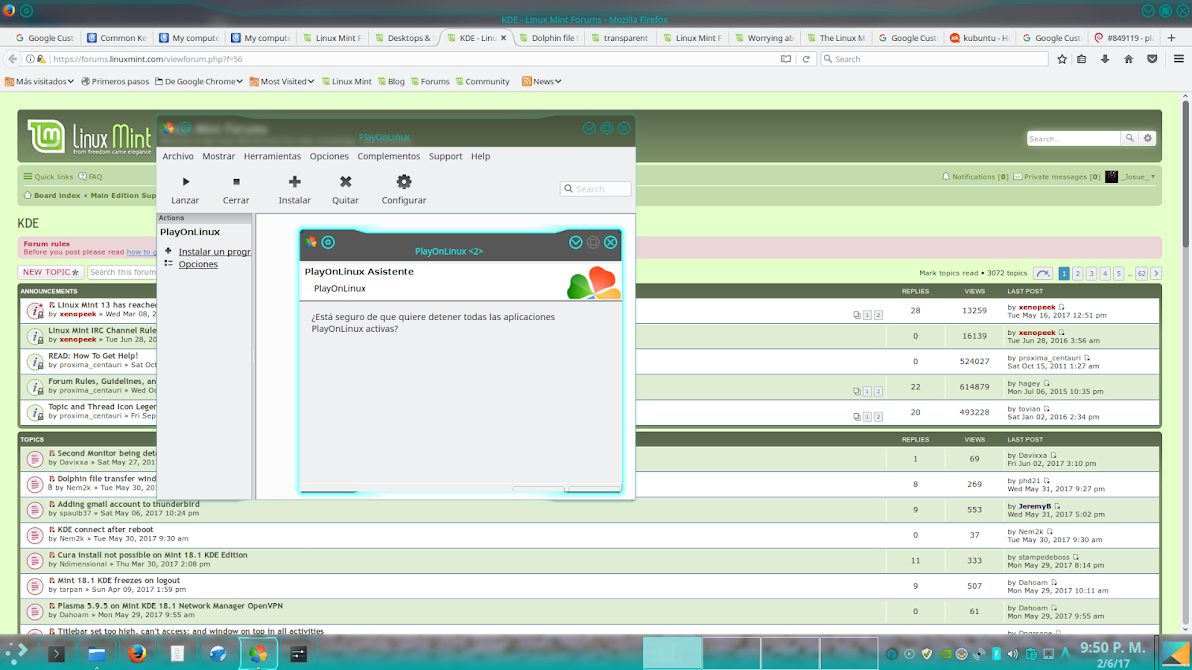Open forum advanced search gear icon
This screenshot has width=1192, height=670.
[1148, 138]
